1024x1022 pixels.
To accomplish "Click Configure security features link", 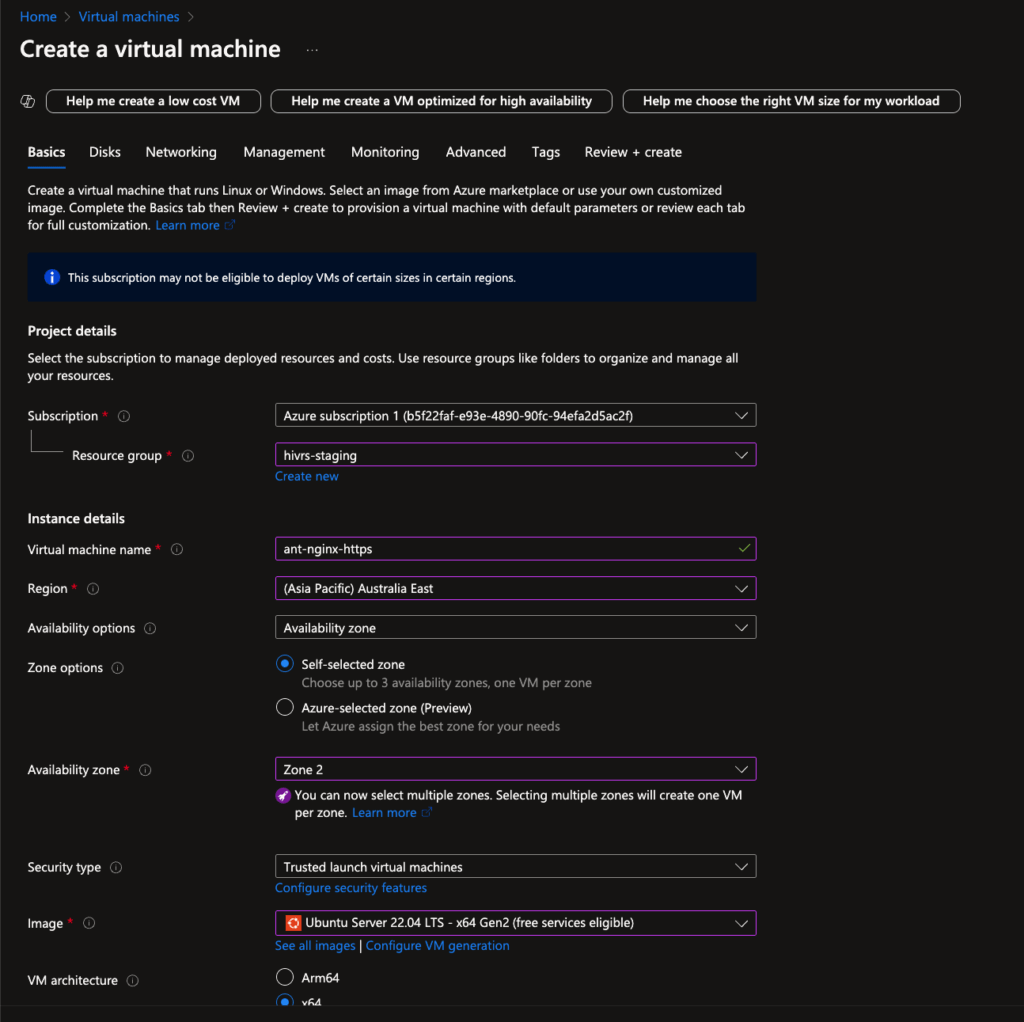I will click(351, 888).
